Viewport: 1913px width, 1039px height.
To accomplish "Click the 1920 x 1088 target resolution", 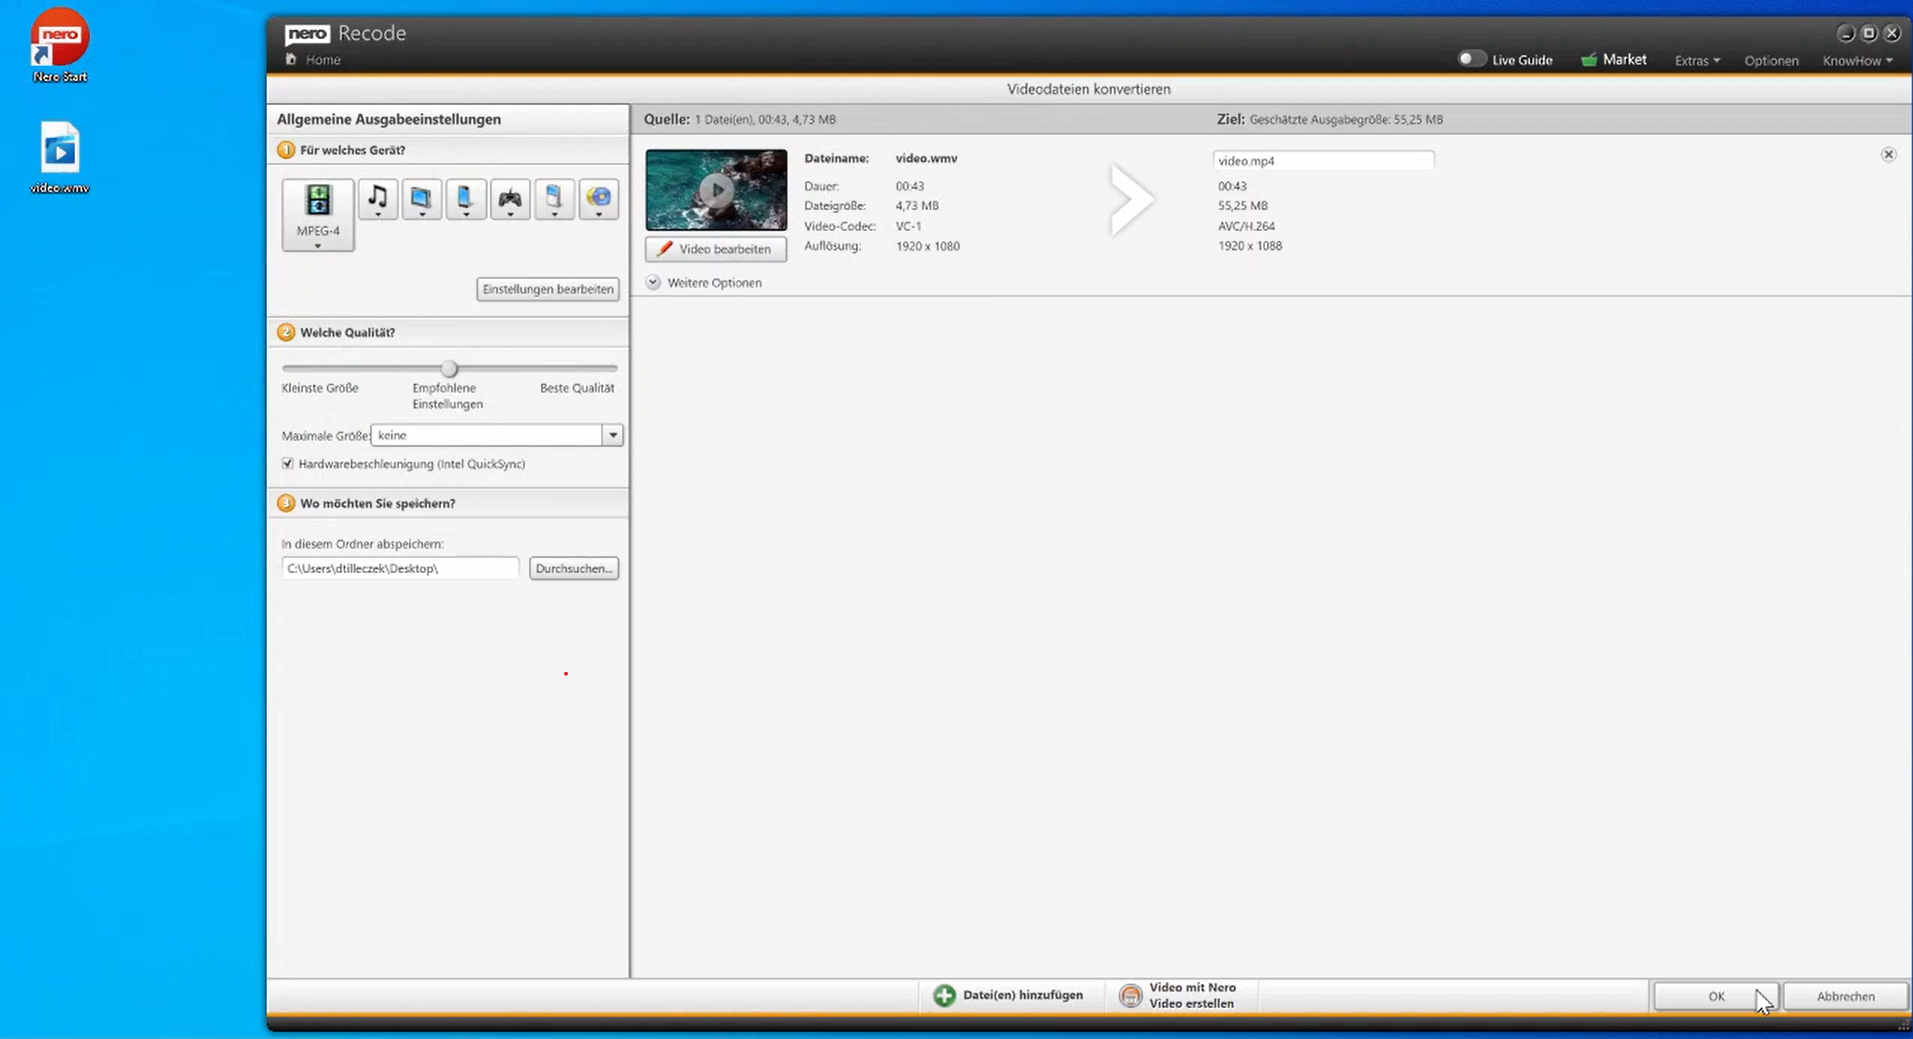I will coord(1250,246).
